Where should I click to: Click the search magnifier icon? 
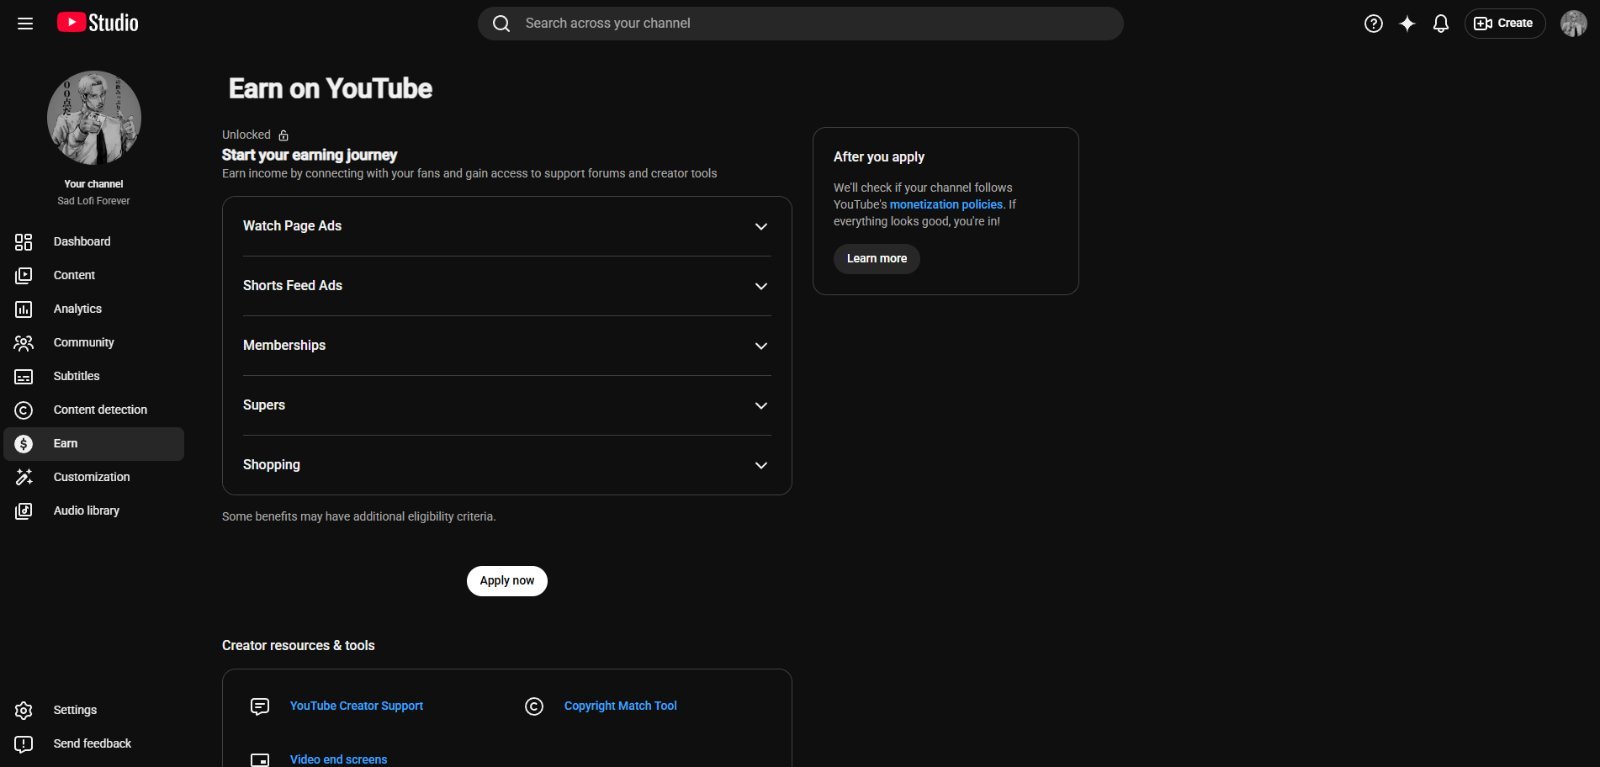pos(502,23)
